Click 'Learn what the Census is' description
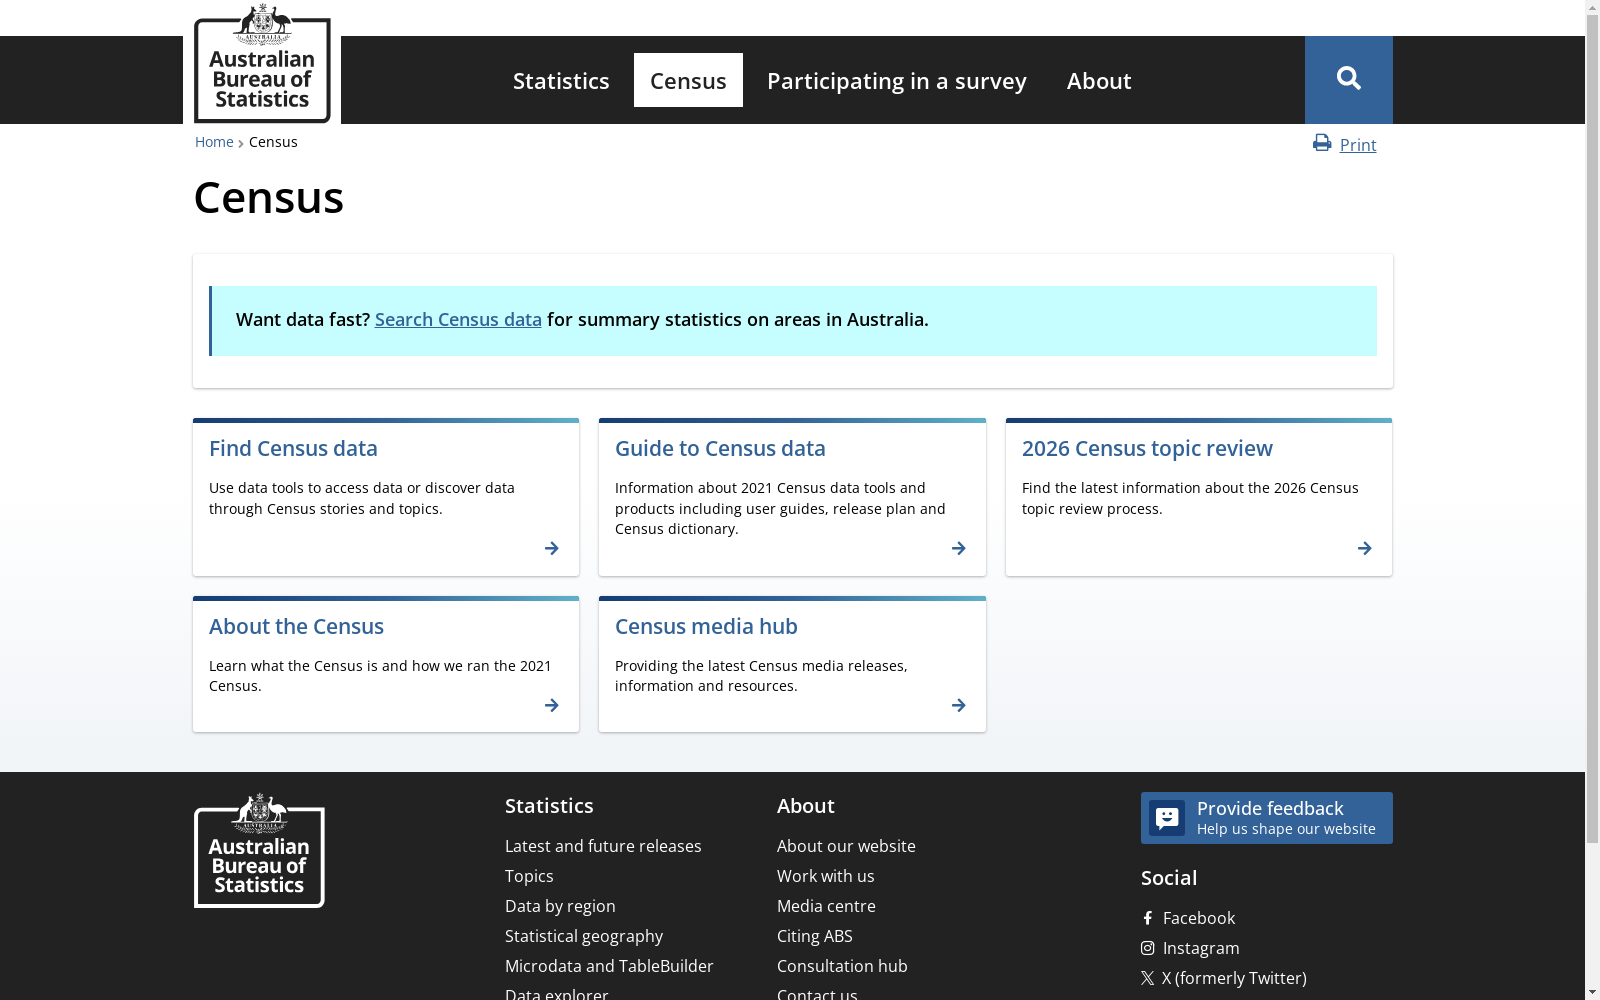 (x=380, y=676)
